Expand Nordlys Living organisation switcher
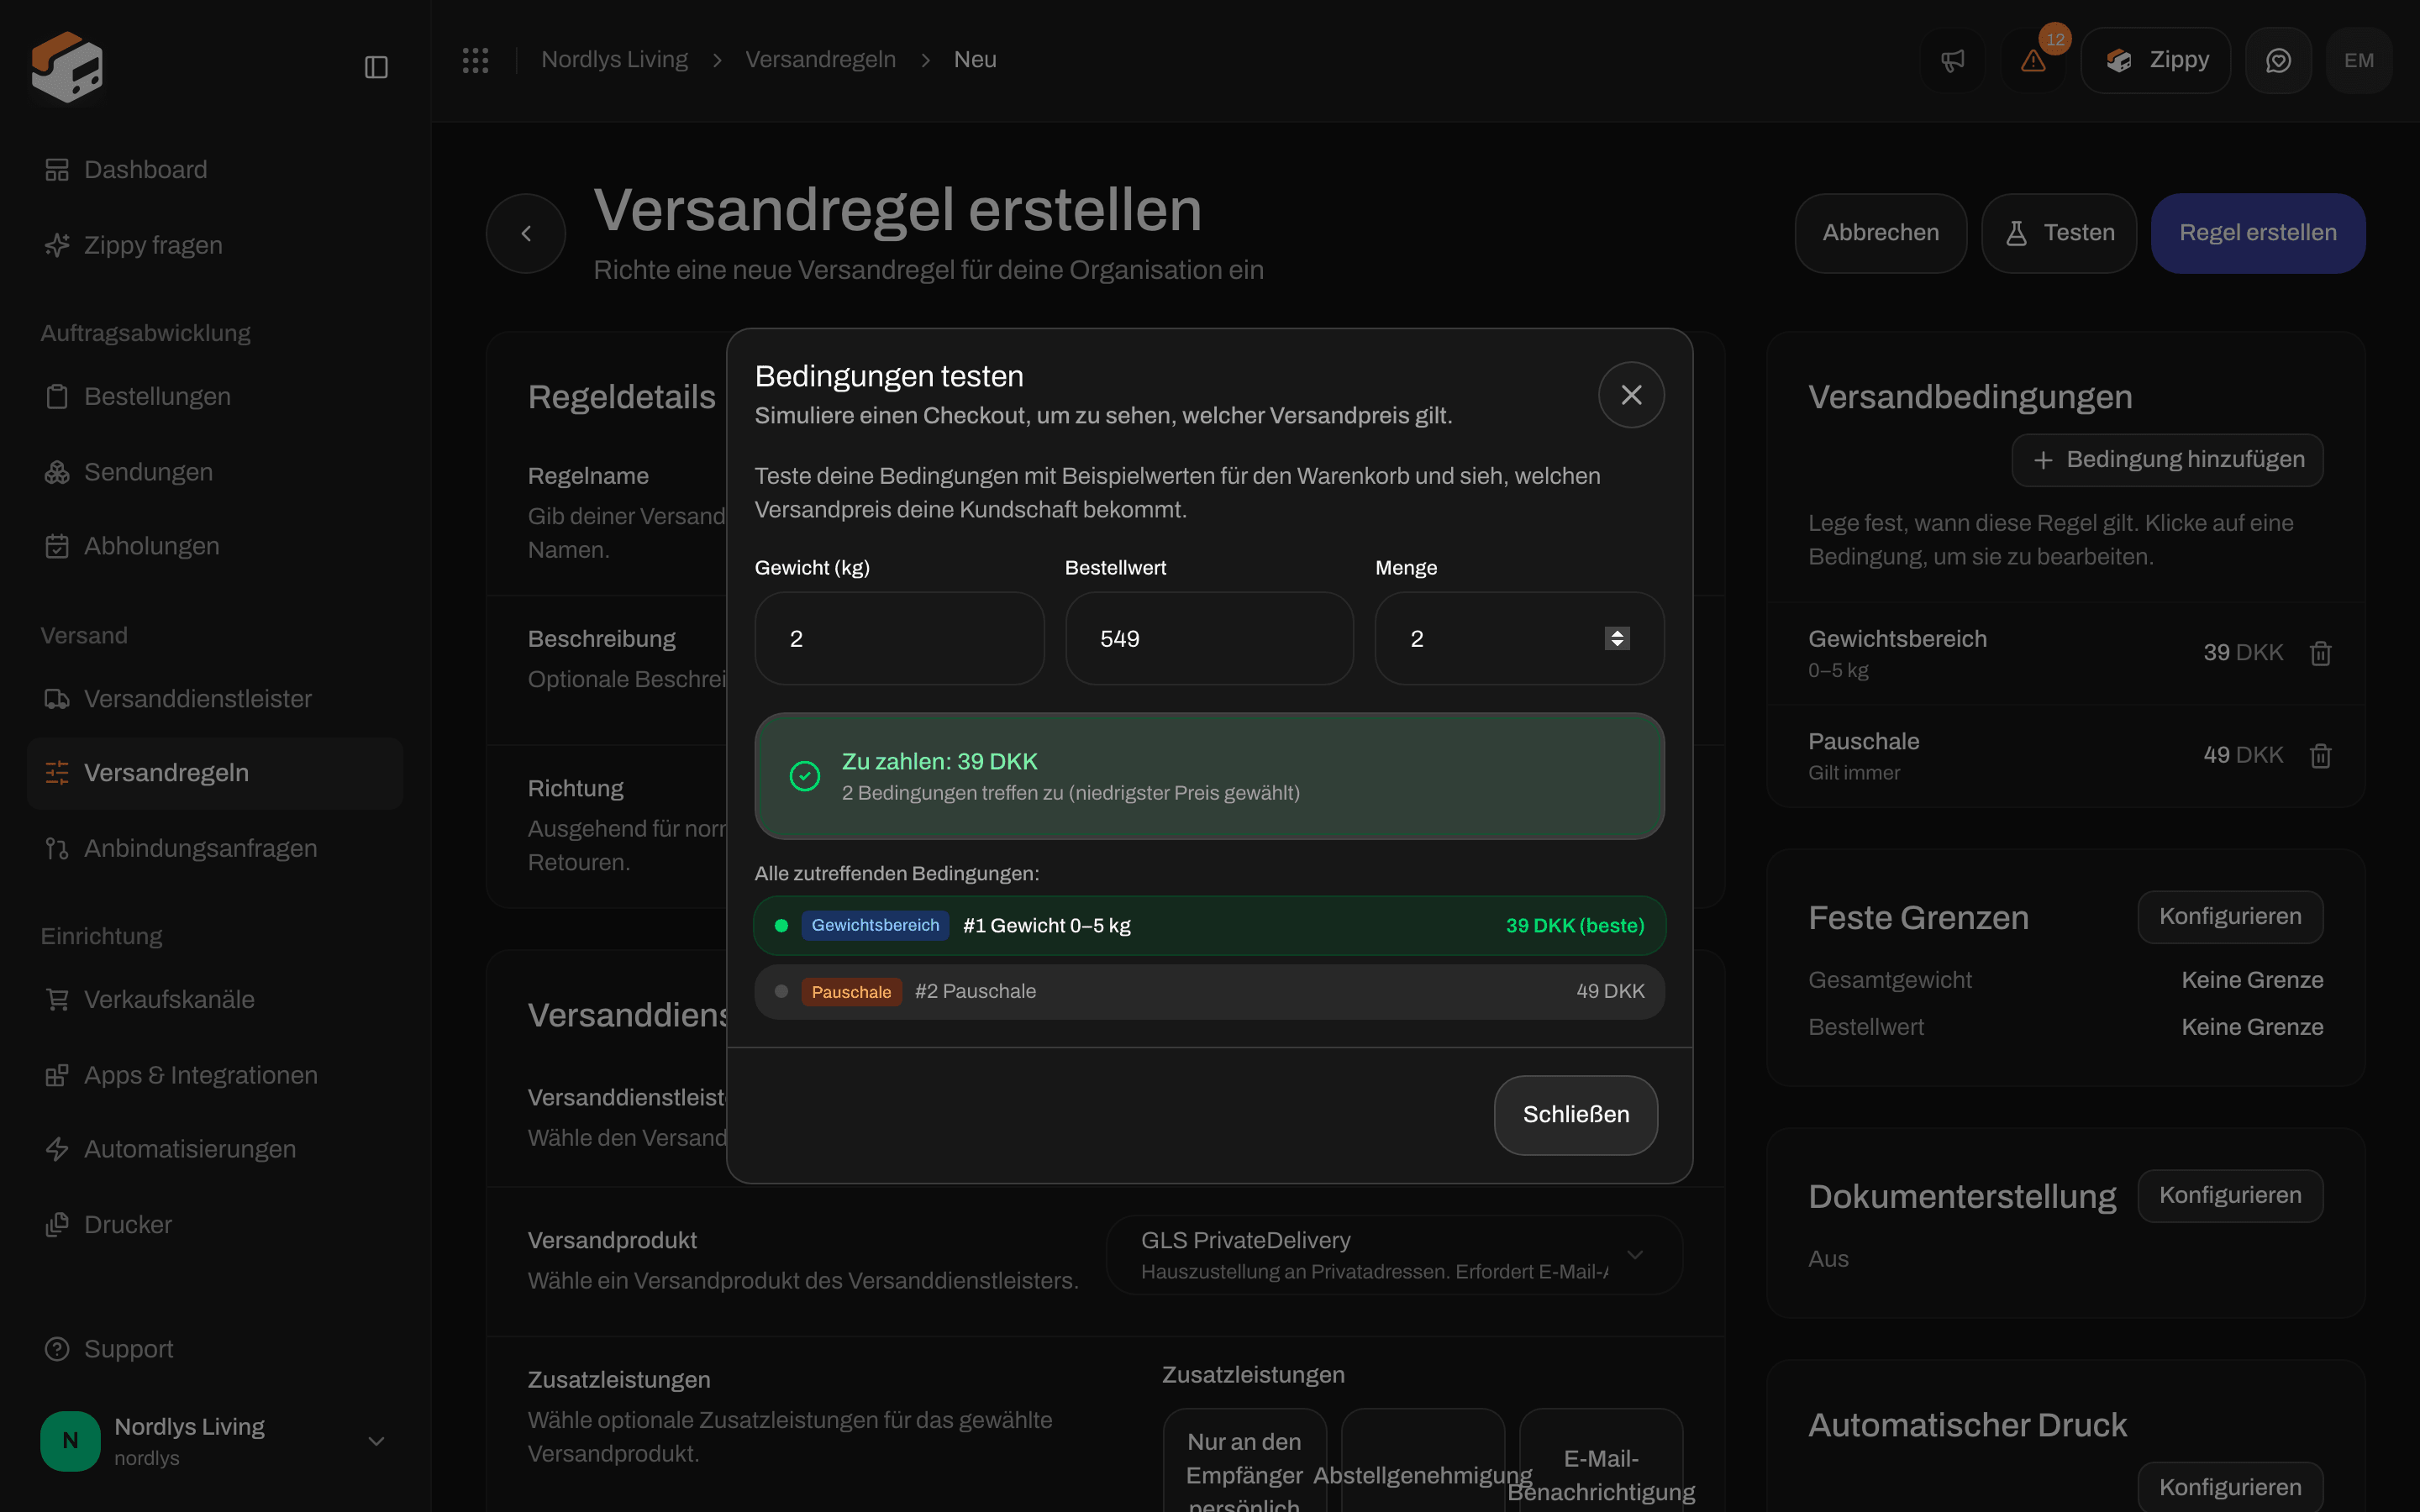Image resolution: width=2420 pixels, height=1512 pixels. (215, 1441)
